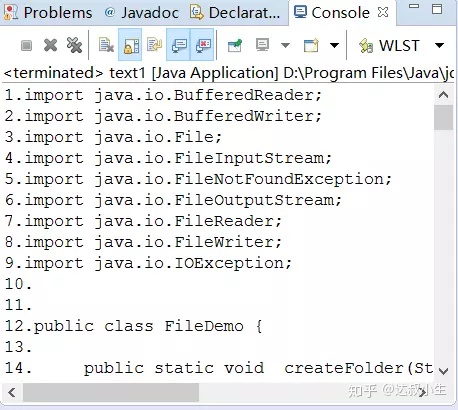Click the Open Console icon

tap(311, 45)
